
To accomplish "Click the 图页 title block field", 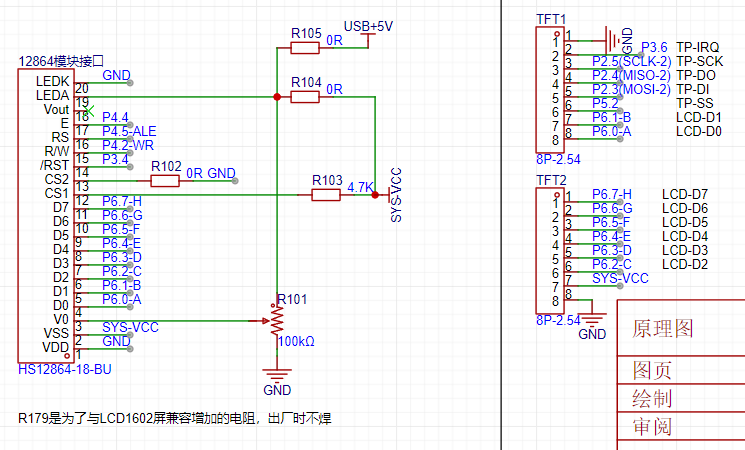I will click(651, 370).
